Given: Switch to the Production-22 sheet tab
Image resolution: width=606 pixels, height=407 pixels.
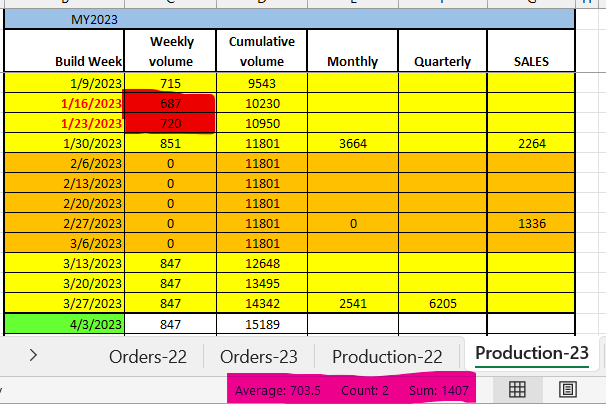Looking at the screenshot, I should [387, 356].
